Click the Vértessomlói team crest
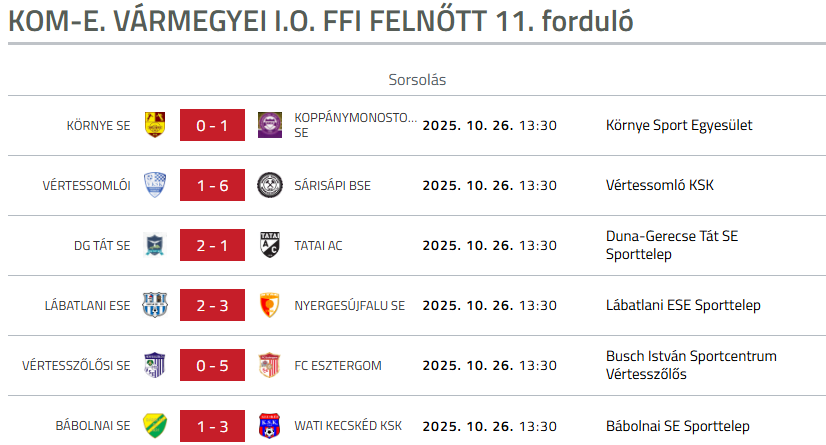The height and width of the screenshot is (445, 826). [155, 185]
